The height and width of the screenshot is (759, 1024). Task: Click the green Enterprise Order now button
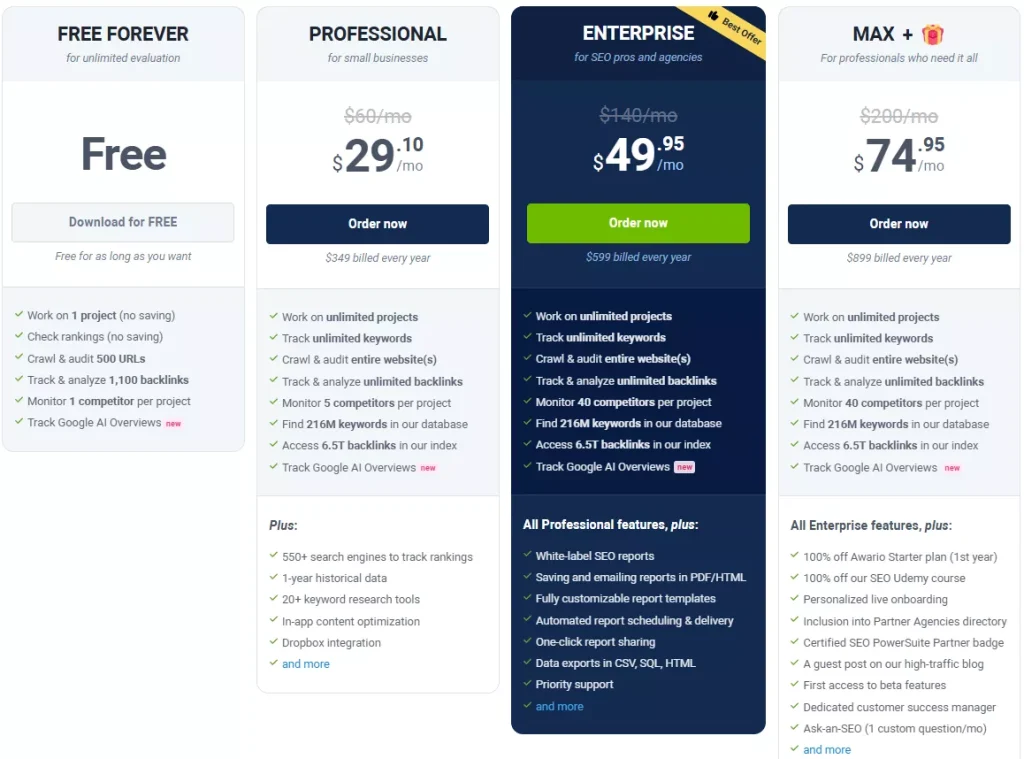638,223
